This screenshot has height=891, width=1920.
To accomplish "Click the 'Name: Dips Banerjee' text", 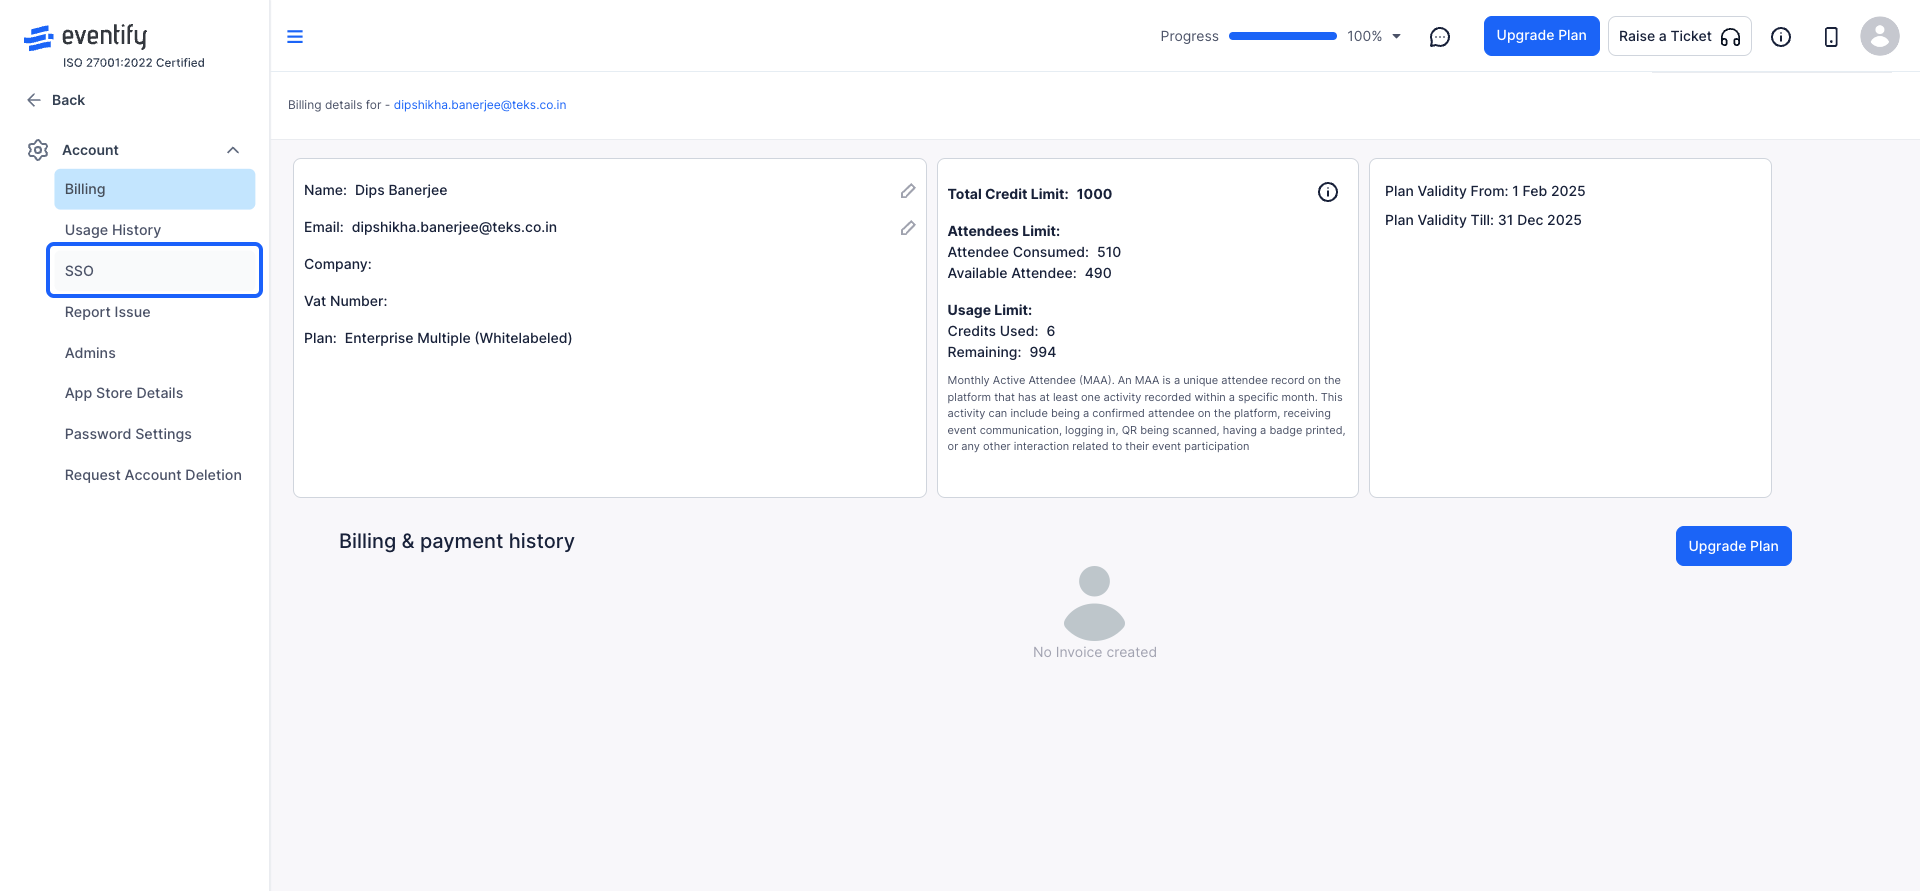I will click(x=375, y=190).
